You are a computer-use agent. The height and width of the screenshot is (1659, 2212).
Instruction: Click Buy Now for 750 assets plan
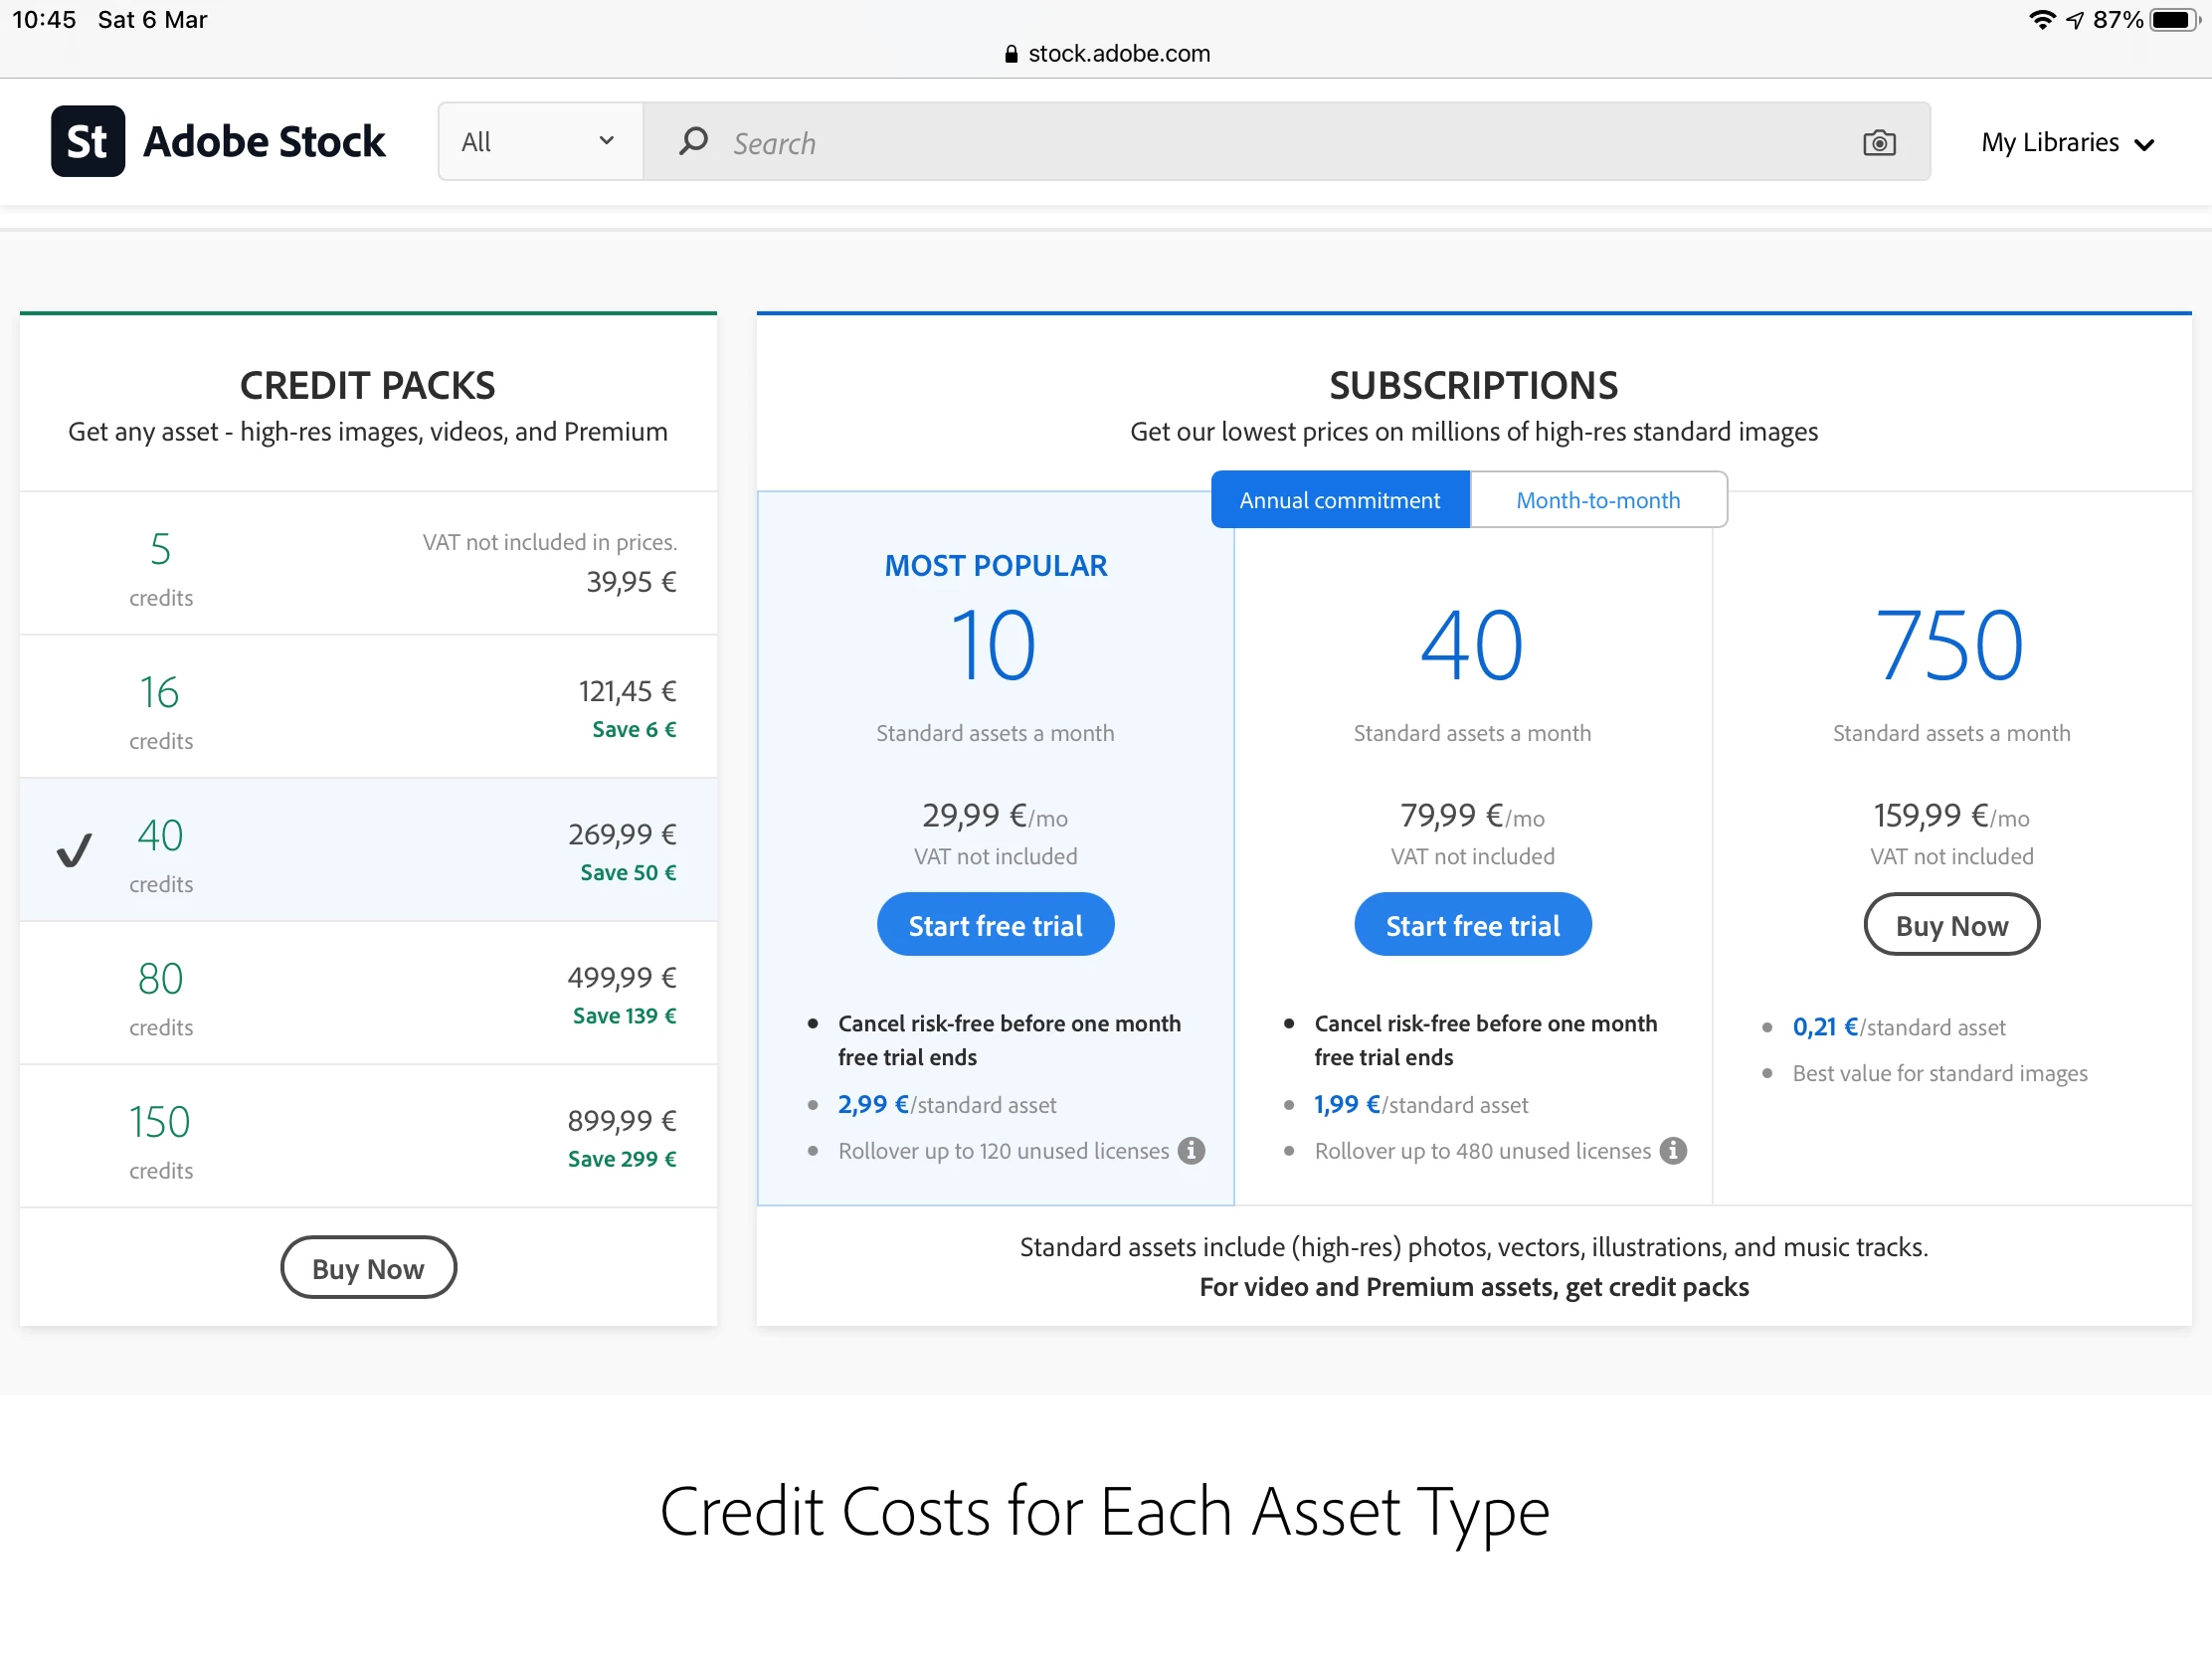(x=1951, y=925)
